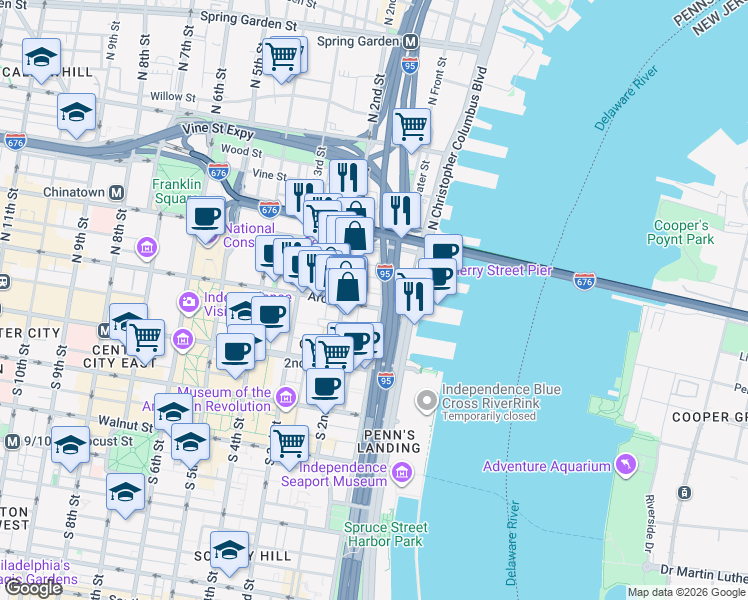Click the coffee cup marker beside Franklin Square
Screen dimensions: 748x600
click(206, 218)
